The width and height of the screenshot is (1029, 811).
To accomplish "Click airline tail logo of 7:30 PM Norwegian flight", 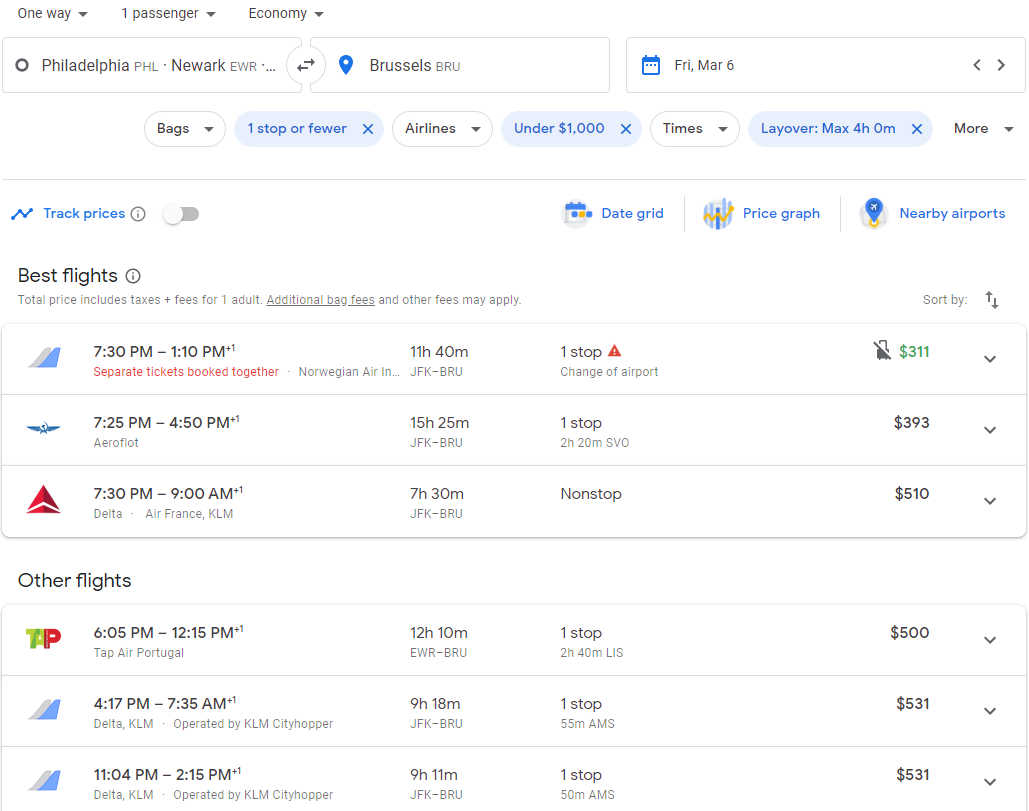I will click(44, 358).
